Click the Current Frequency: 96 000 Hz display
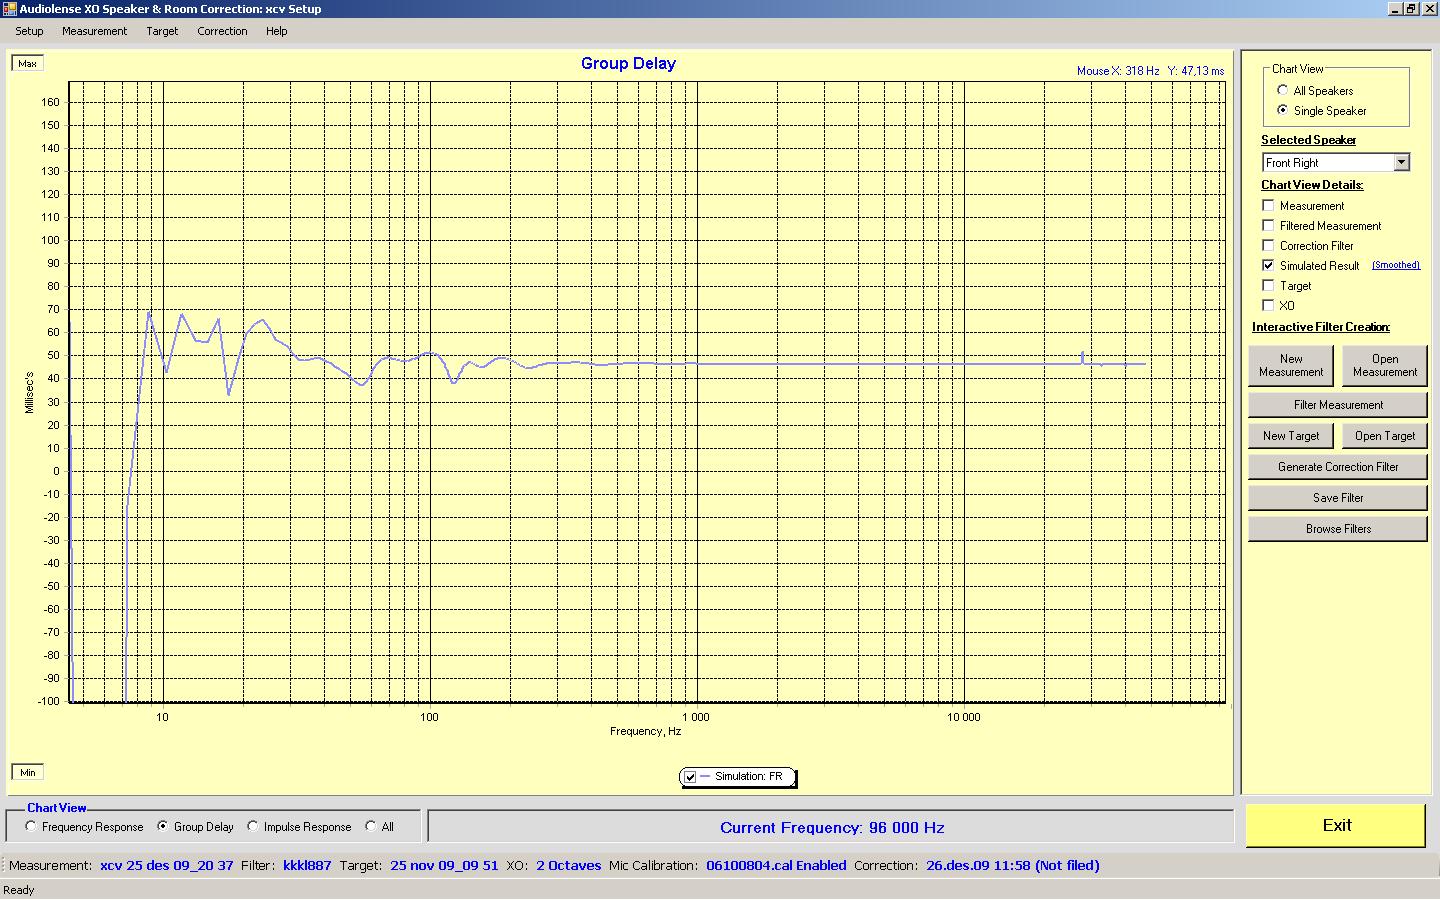 coord(831,827)
